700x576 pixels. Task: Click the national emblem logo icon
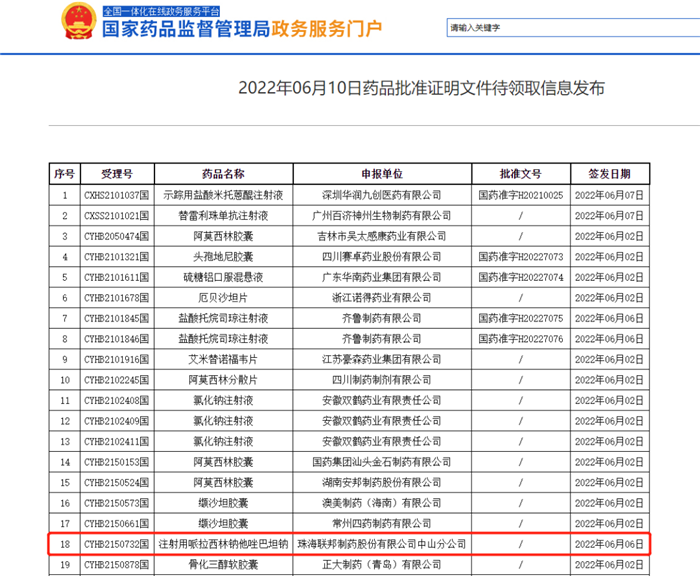pos(79,21)
